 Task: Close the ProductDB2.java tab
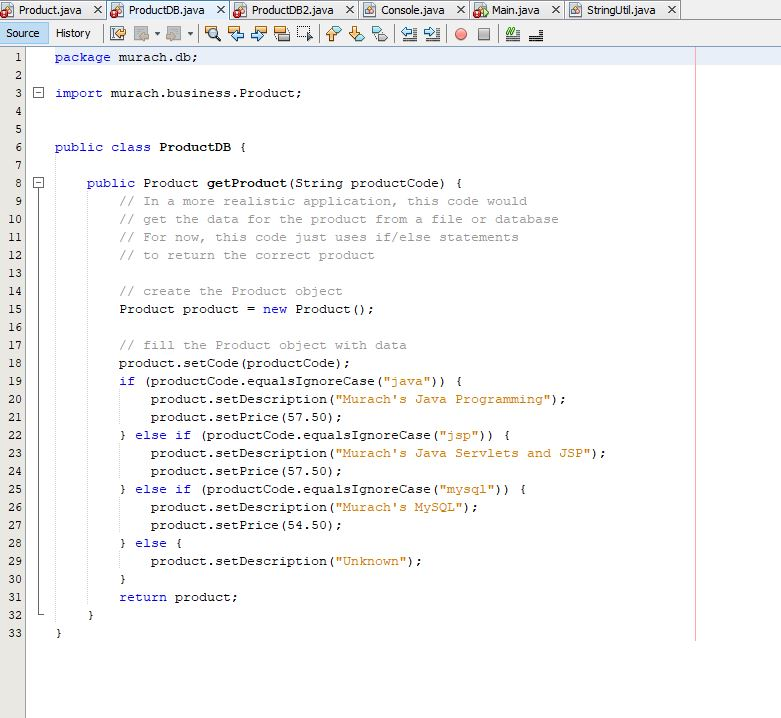tap(350, 10)
